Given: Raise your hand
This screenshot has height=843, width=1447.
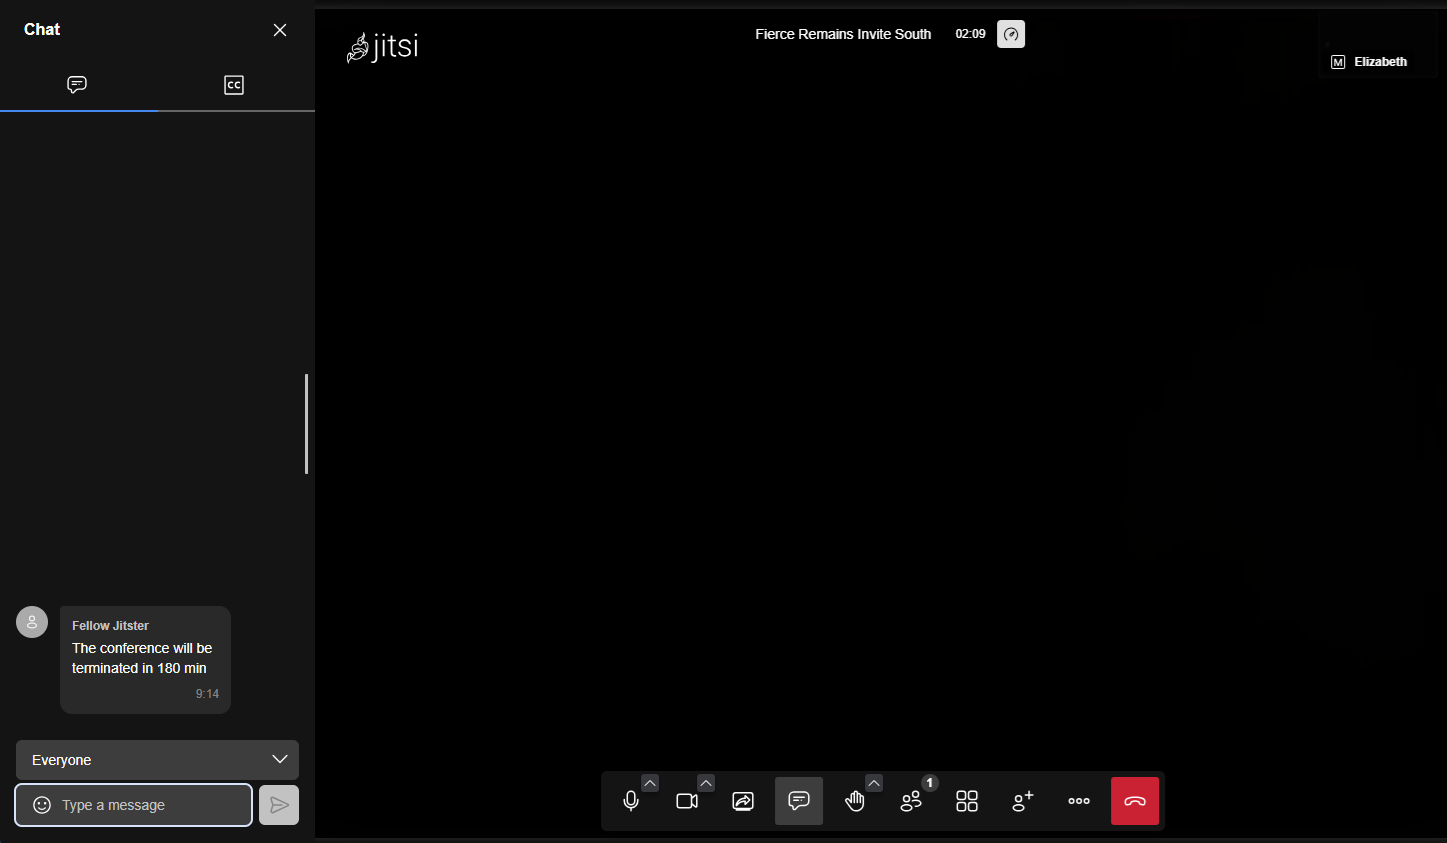Looking at the screenshot, I should click(x=855, y=800).
